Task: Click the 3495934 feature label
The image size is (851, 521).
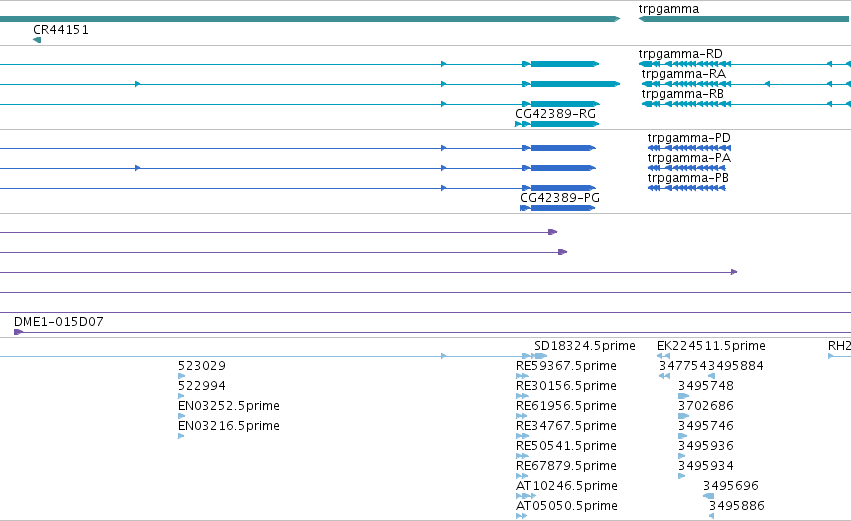Action: click(706, 466)
